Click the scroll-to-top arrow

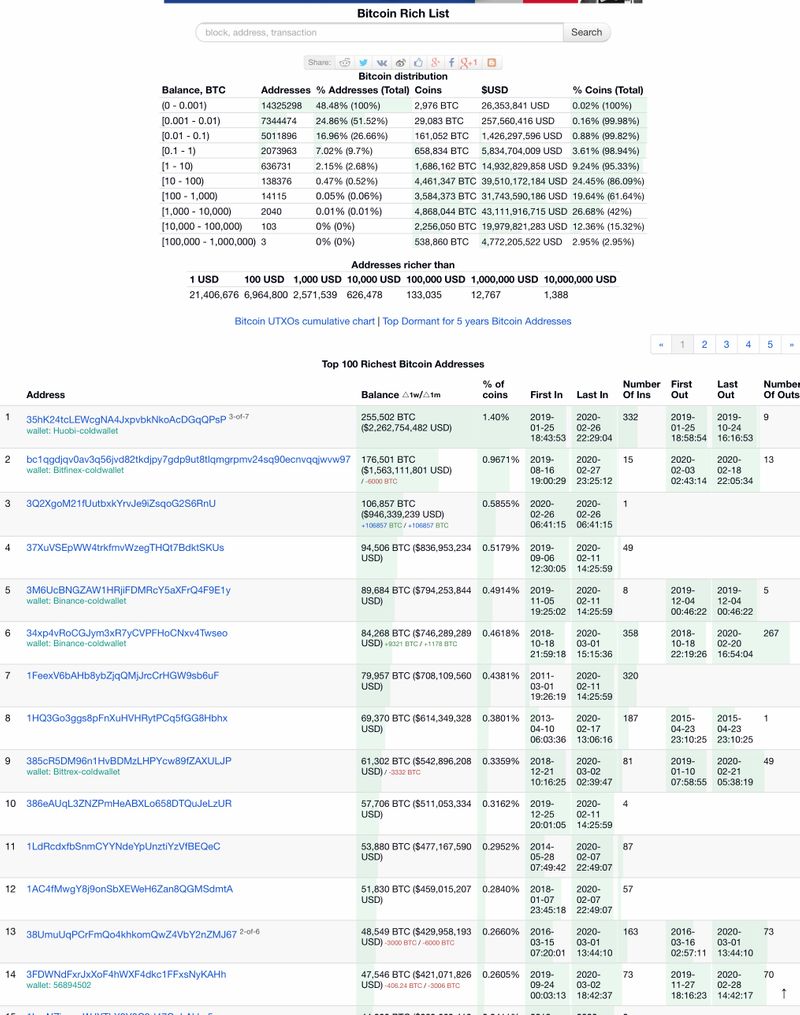point(783,993)
